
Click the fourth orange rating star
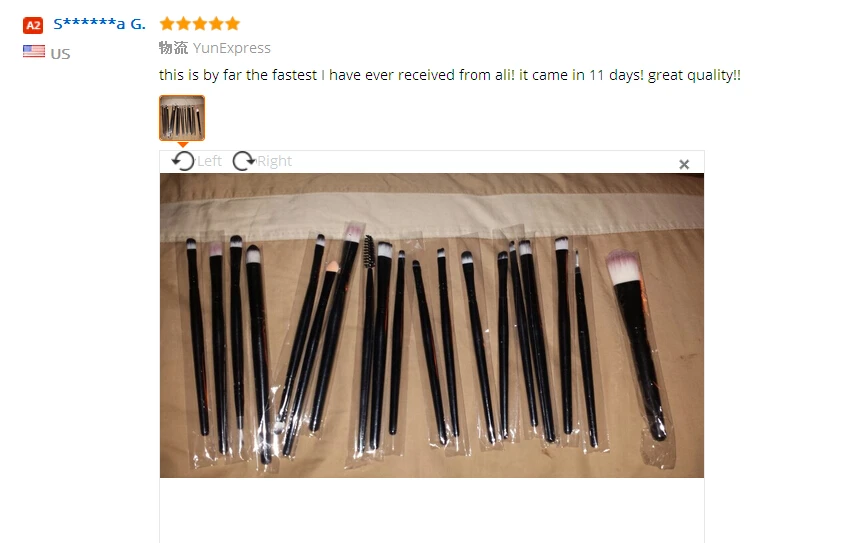(x=217, y=23)
